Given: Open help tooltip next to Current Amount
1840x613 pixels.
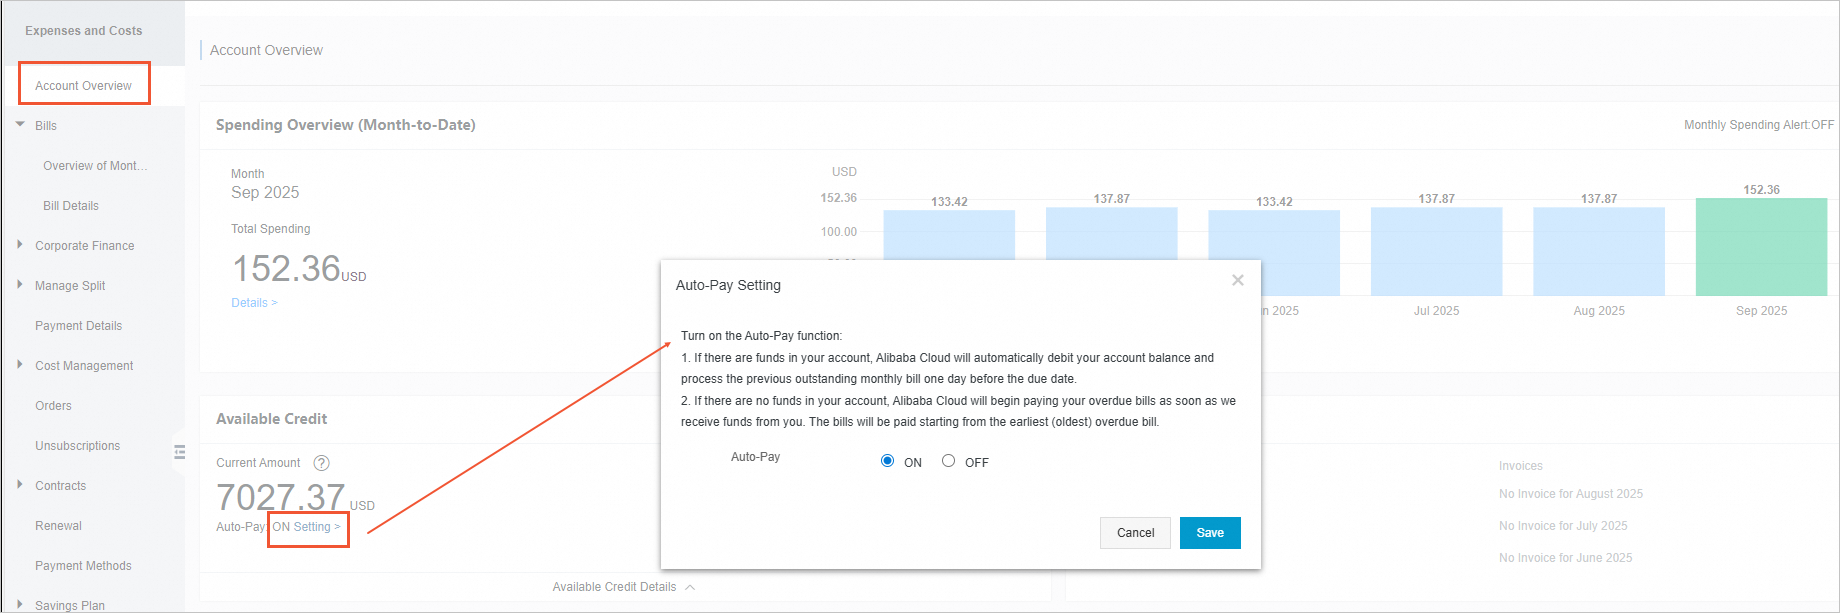Looking at the screenshot, I should (321, 463).
